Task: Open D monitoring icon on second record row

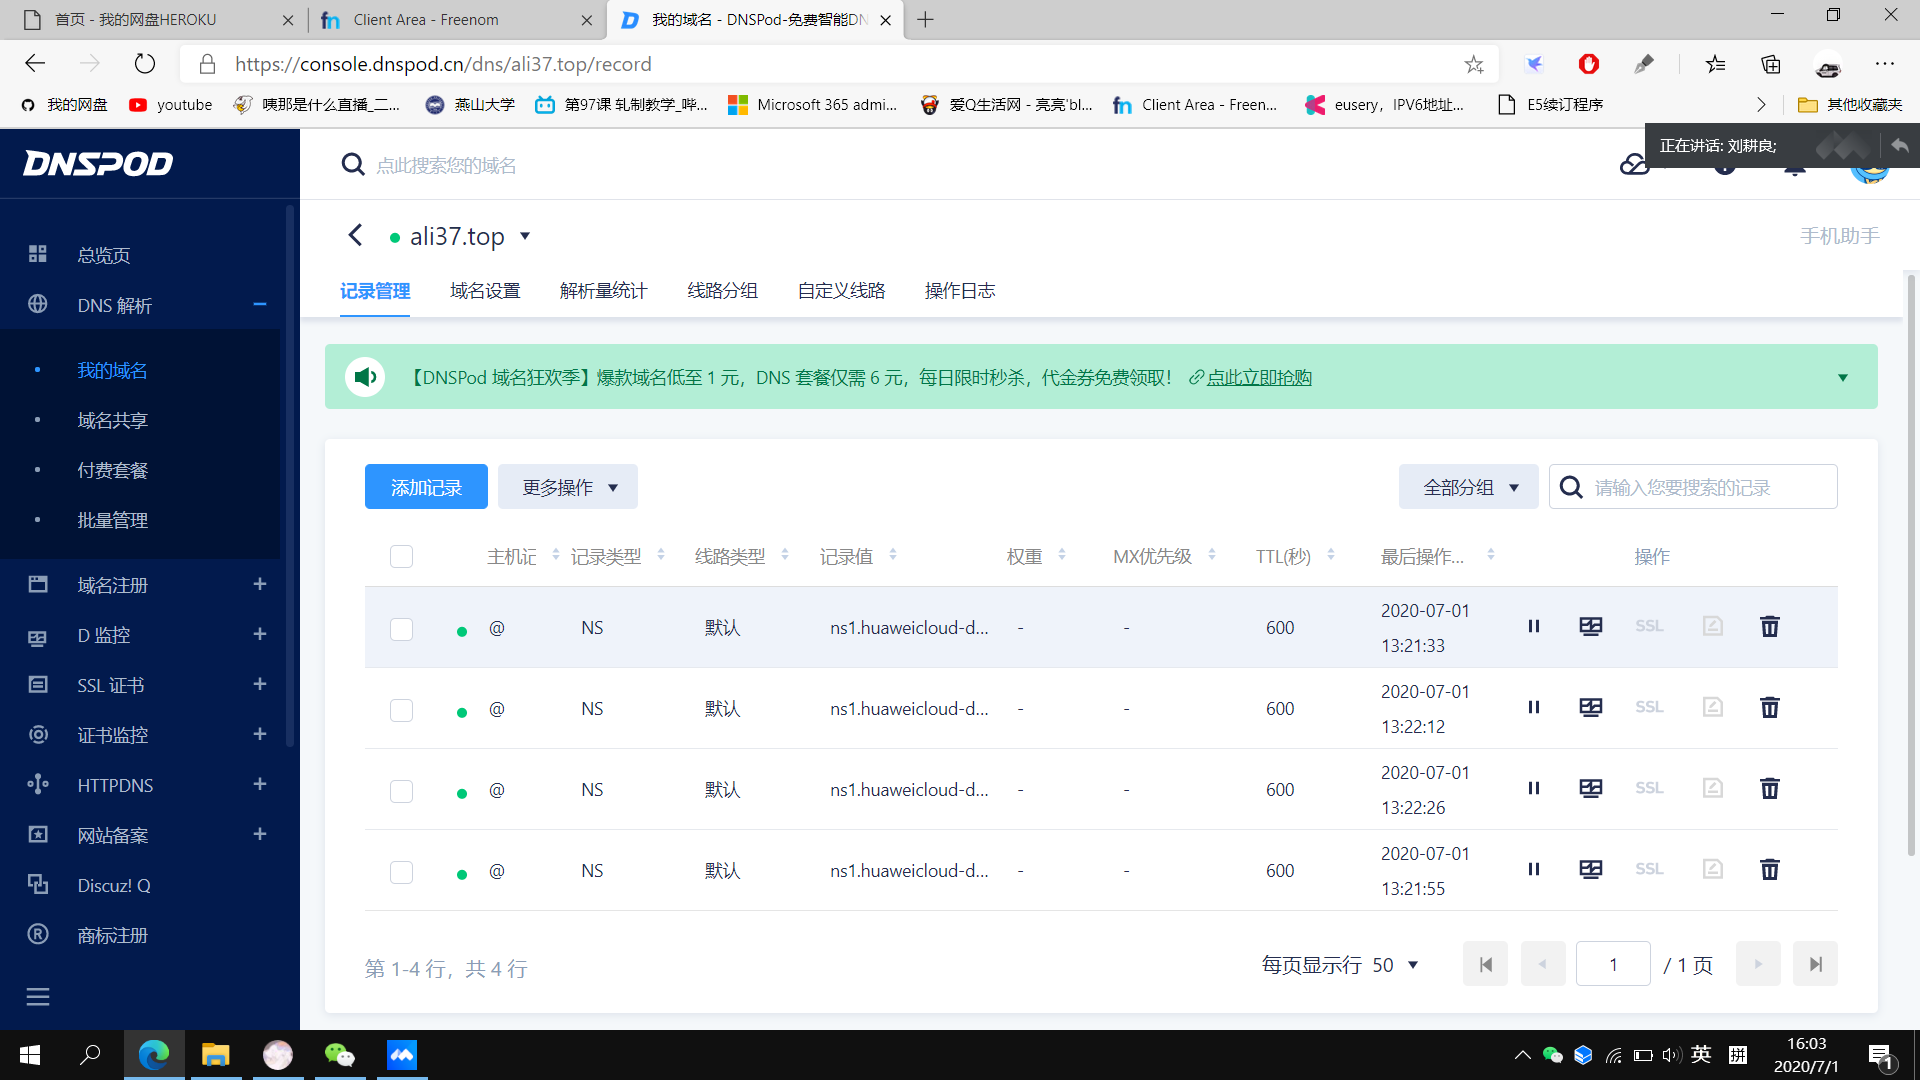Action: pyautogui.click(x=1590, y=708)
